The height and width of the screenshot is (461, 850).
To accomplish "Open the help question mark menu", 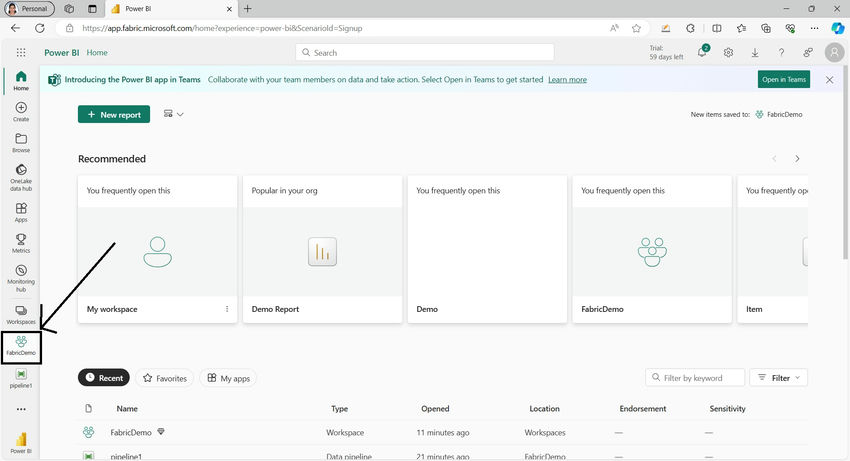I will (x=781, y=53).
